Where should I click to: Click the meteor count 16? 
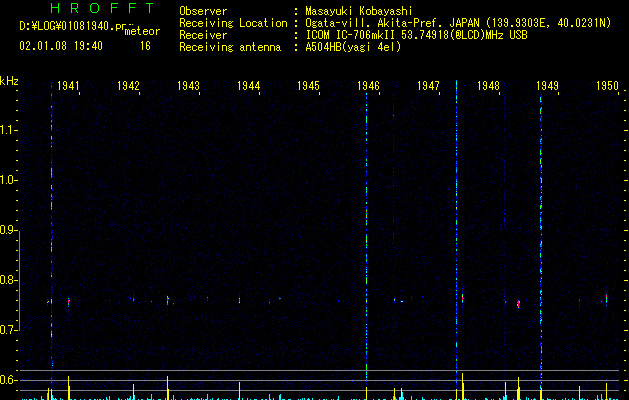[145, 46]
